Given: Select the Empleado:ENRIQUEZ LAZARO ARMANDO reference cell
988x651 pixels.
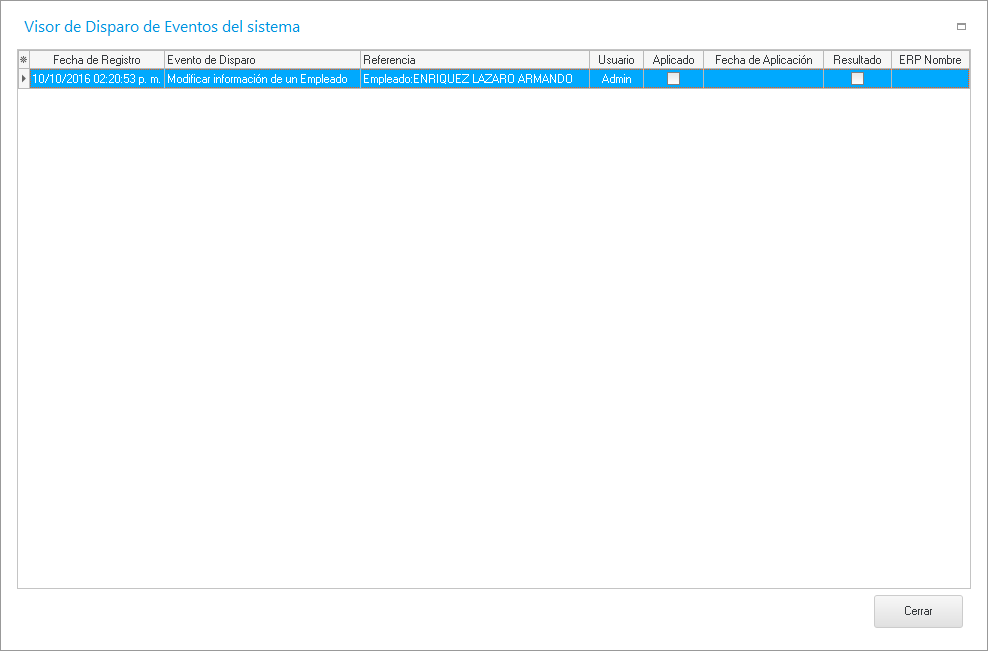Looking at the screenshot, I should click(475, 79).
